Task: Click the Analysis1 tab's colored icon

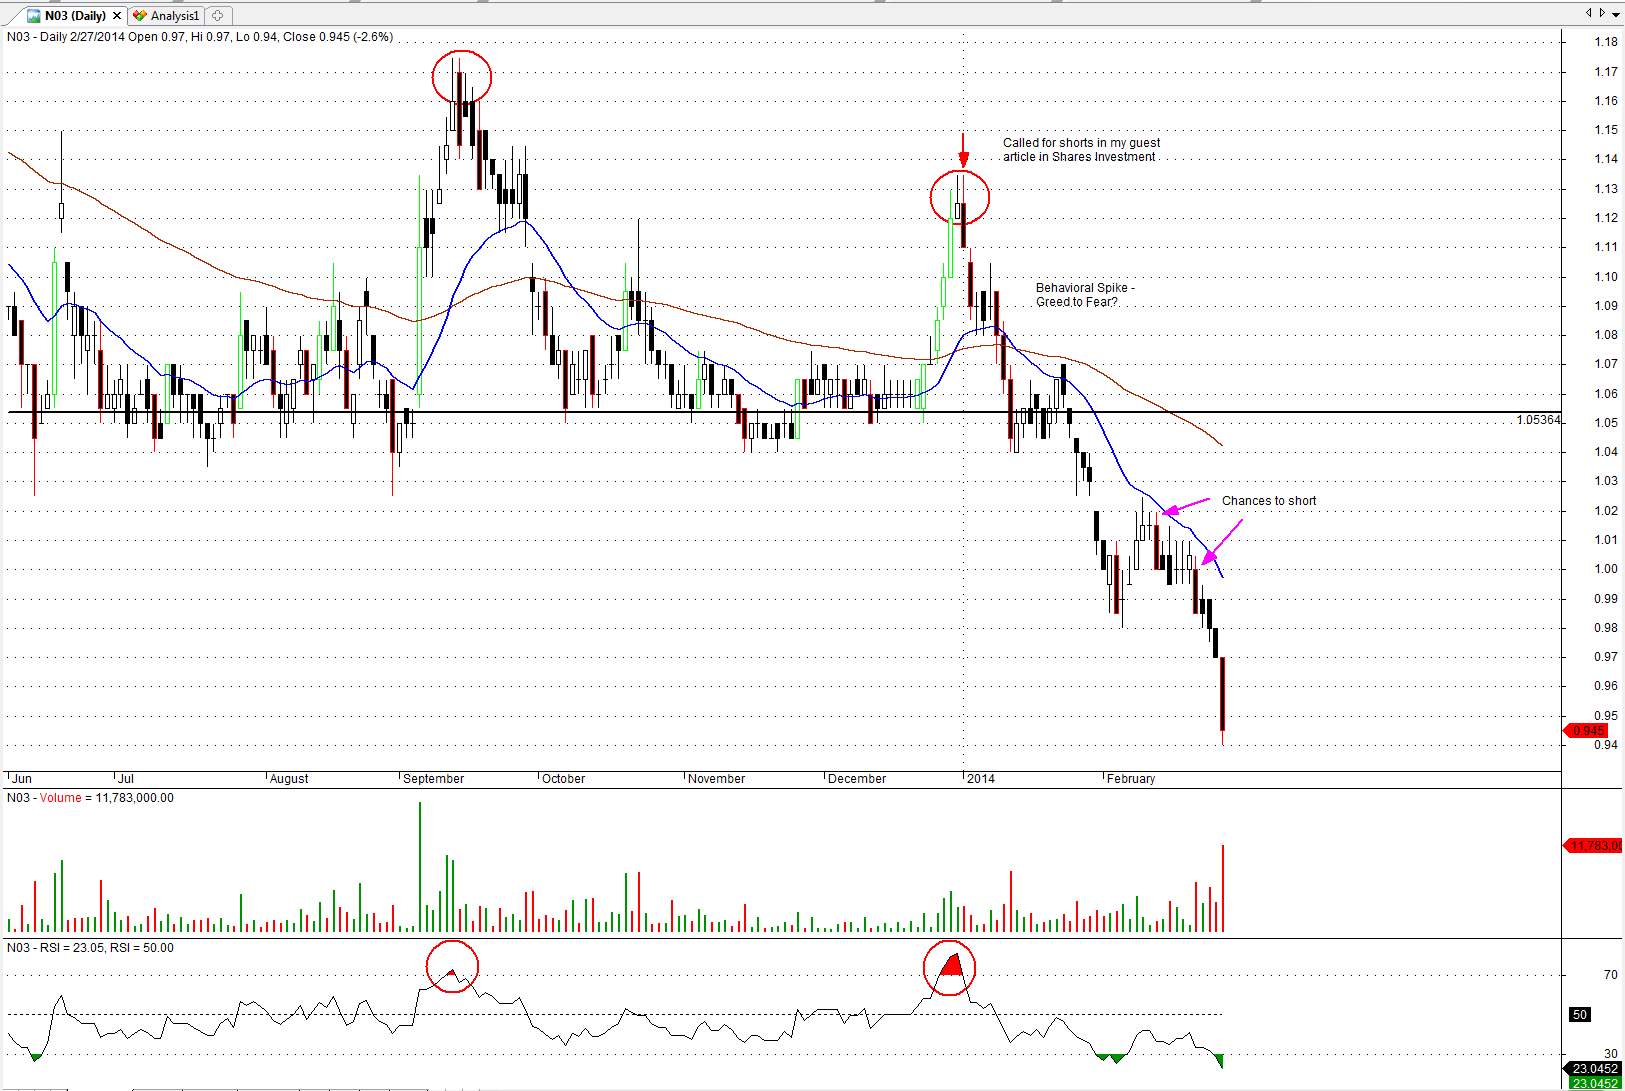Action: point(140,16)
